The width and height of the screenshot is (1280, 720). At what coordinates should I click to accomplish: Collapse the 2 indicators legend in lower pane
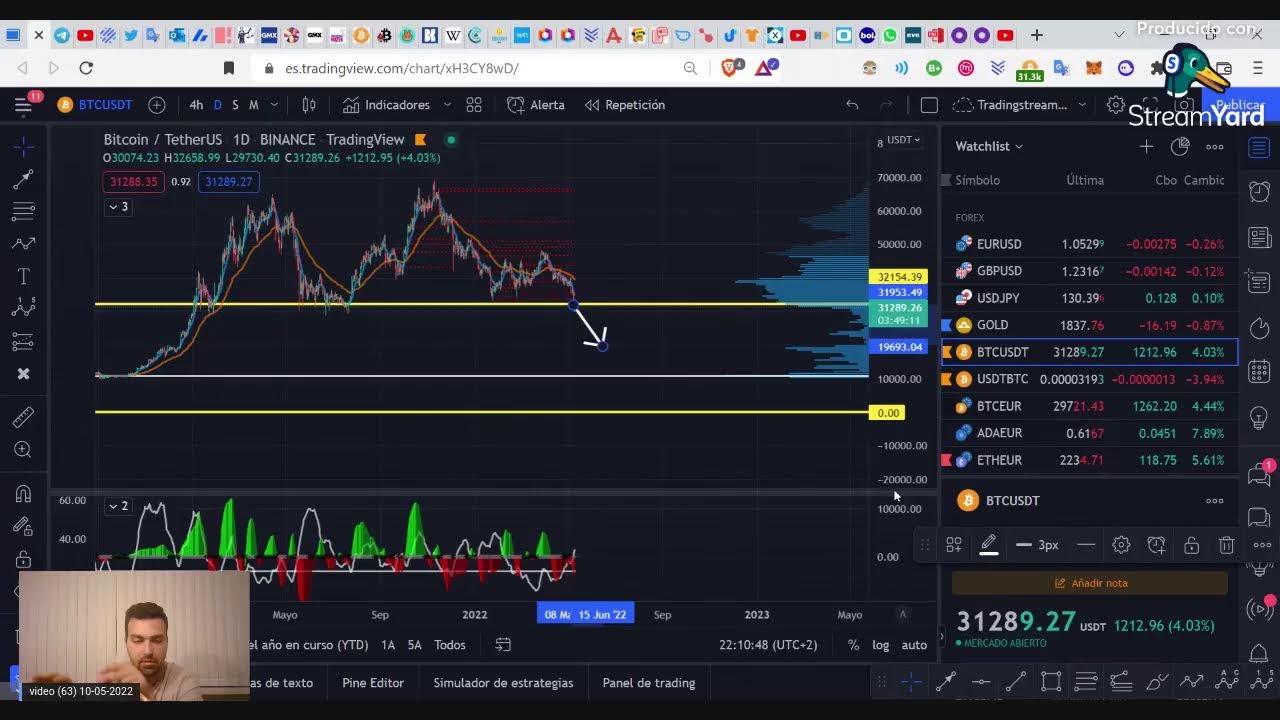point(118,506)
